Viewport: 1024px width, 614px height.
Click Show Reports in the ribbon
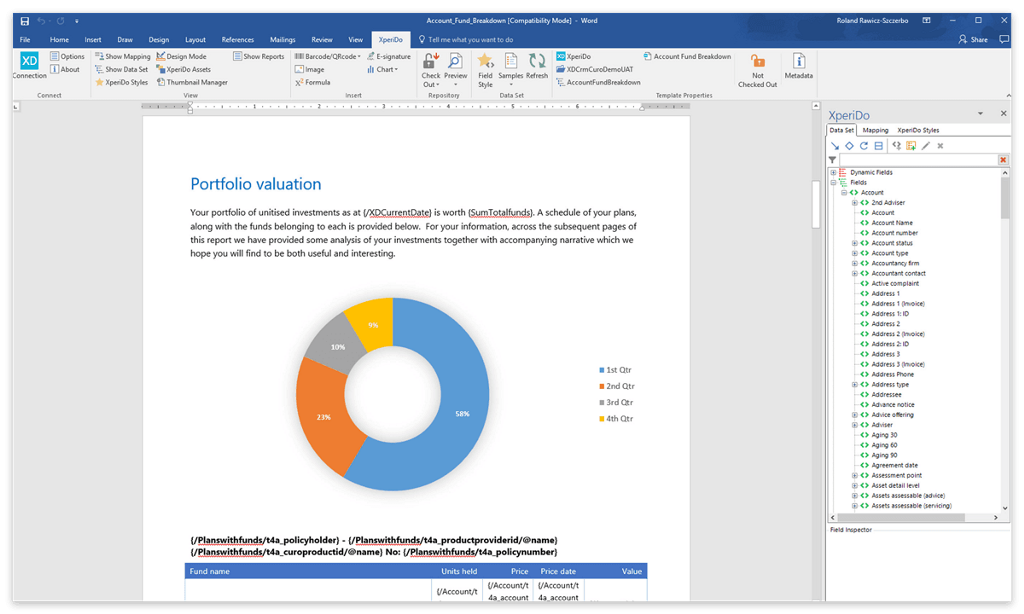(x=259, y=56)
